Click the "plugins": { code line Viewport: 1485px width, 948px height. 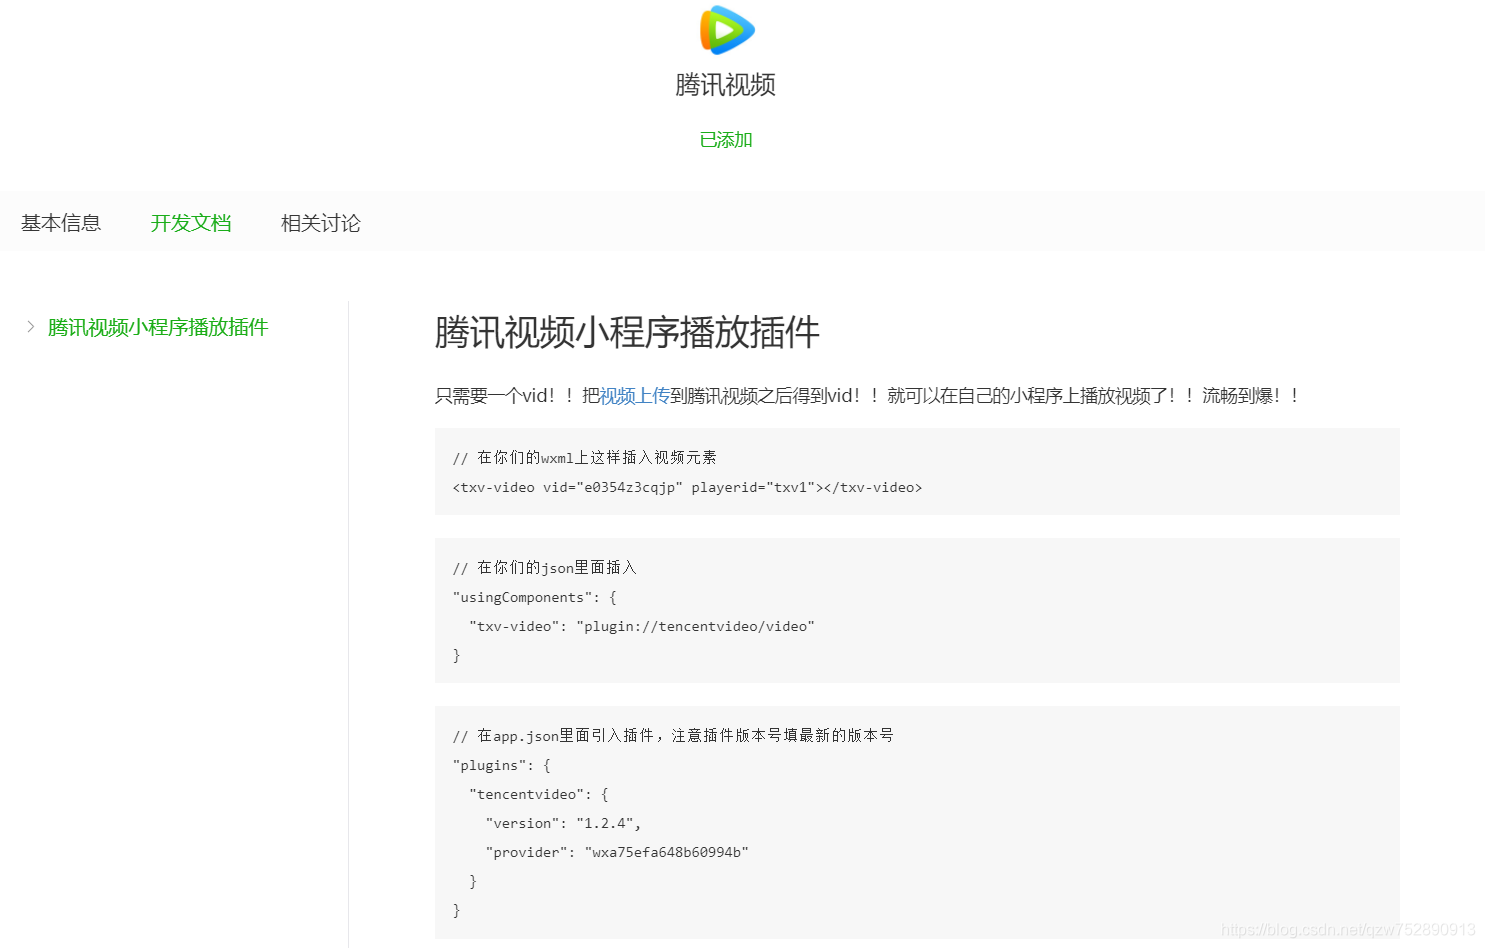pyautogui.click(x=502, y=765)
